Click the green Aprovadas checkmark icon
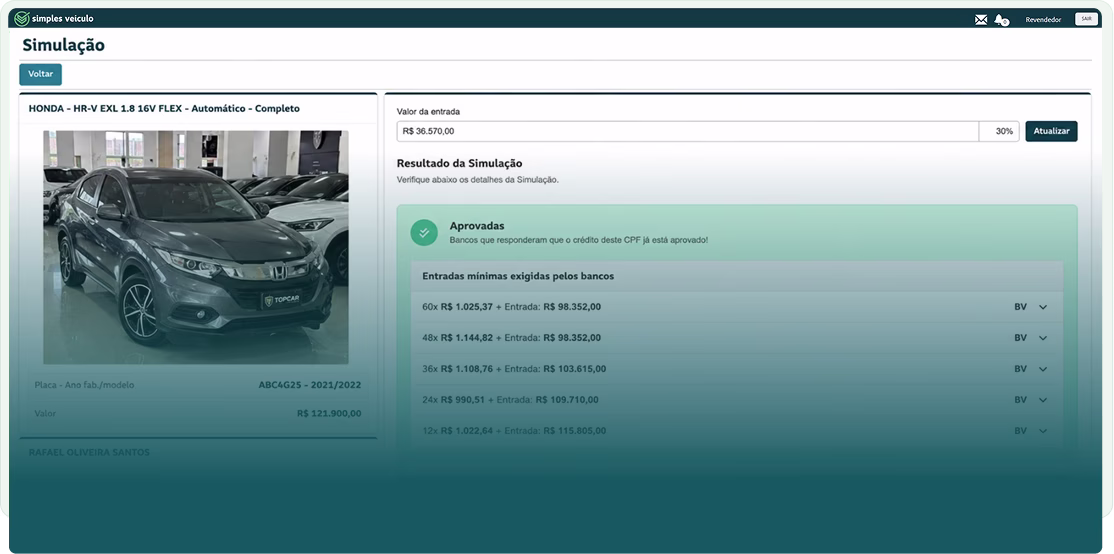1114x554 pixels. point(424,232)
